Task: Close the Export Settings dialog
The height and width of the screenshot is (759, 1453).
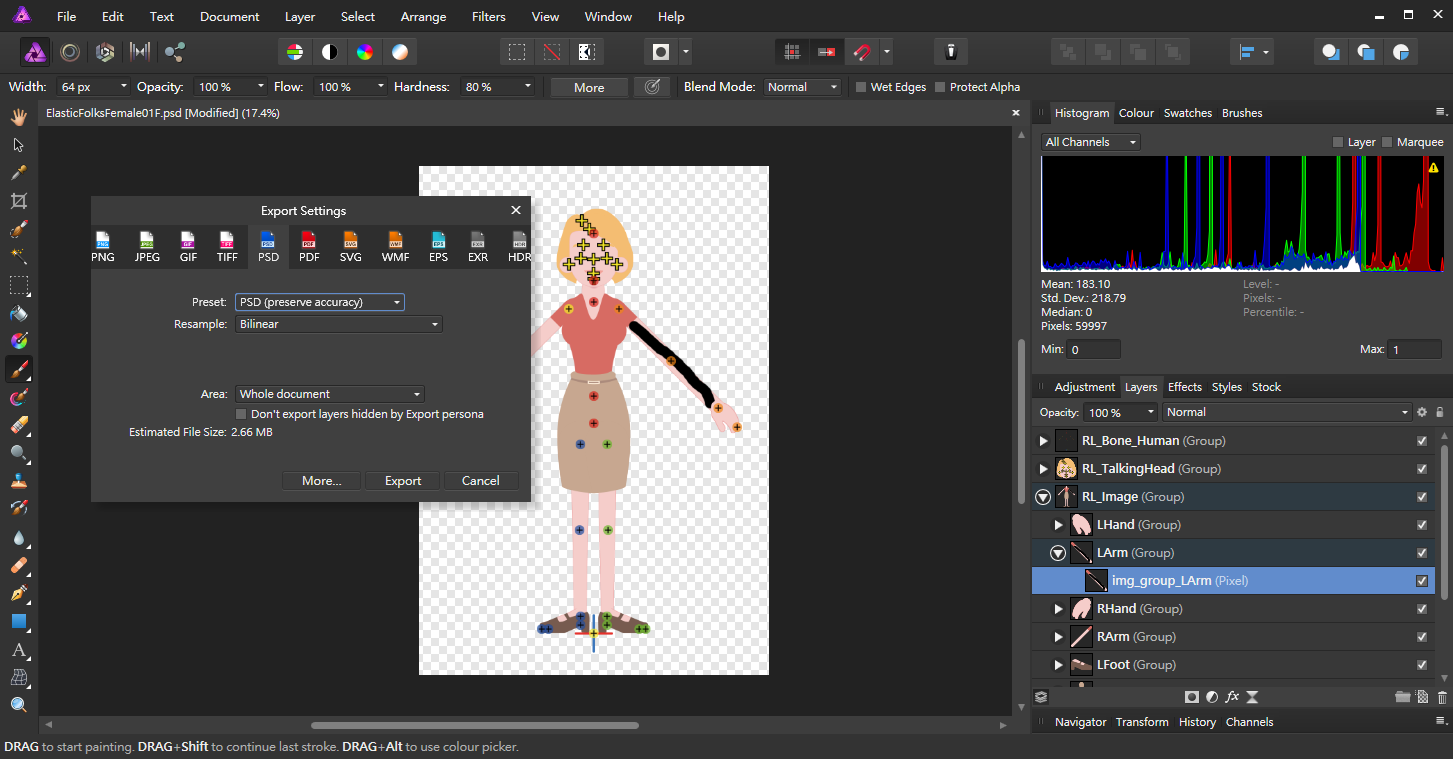Action: click(x=516, y=210)
